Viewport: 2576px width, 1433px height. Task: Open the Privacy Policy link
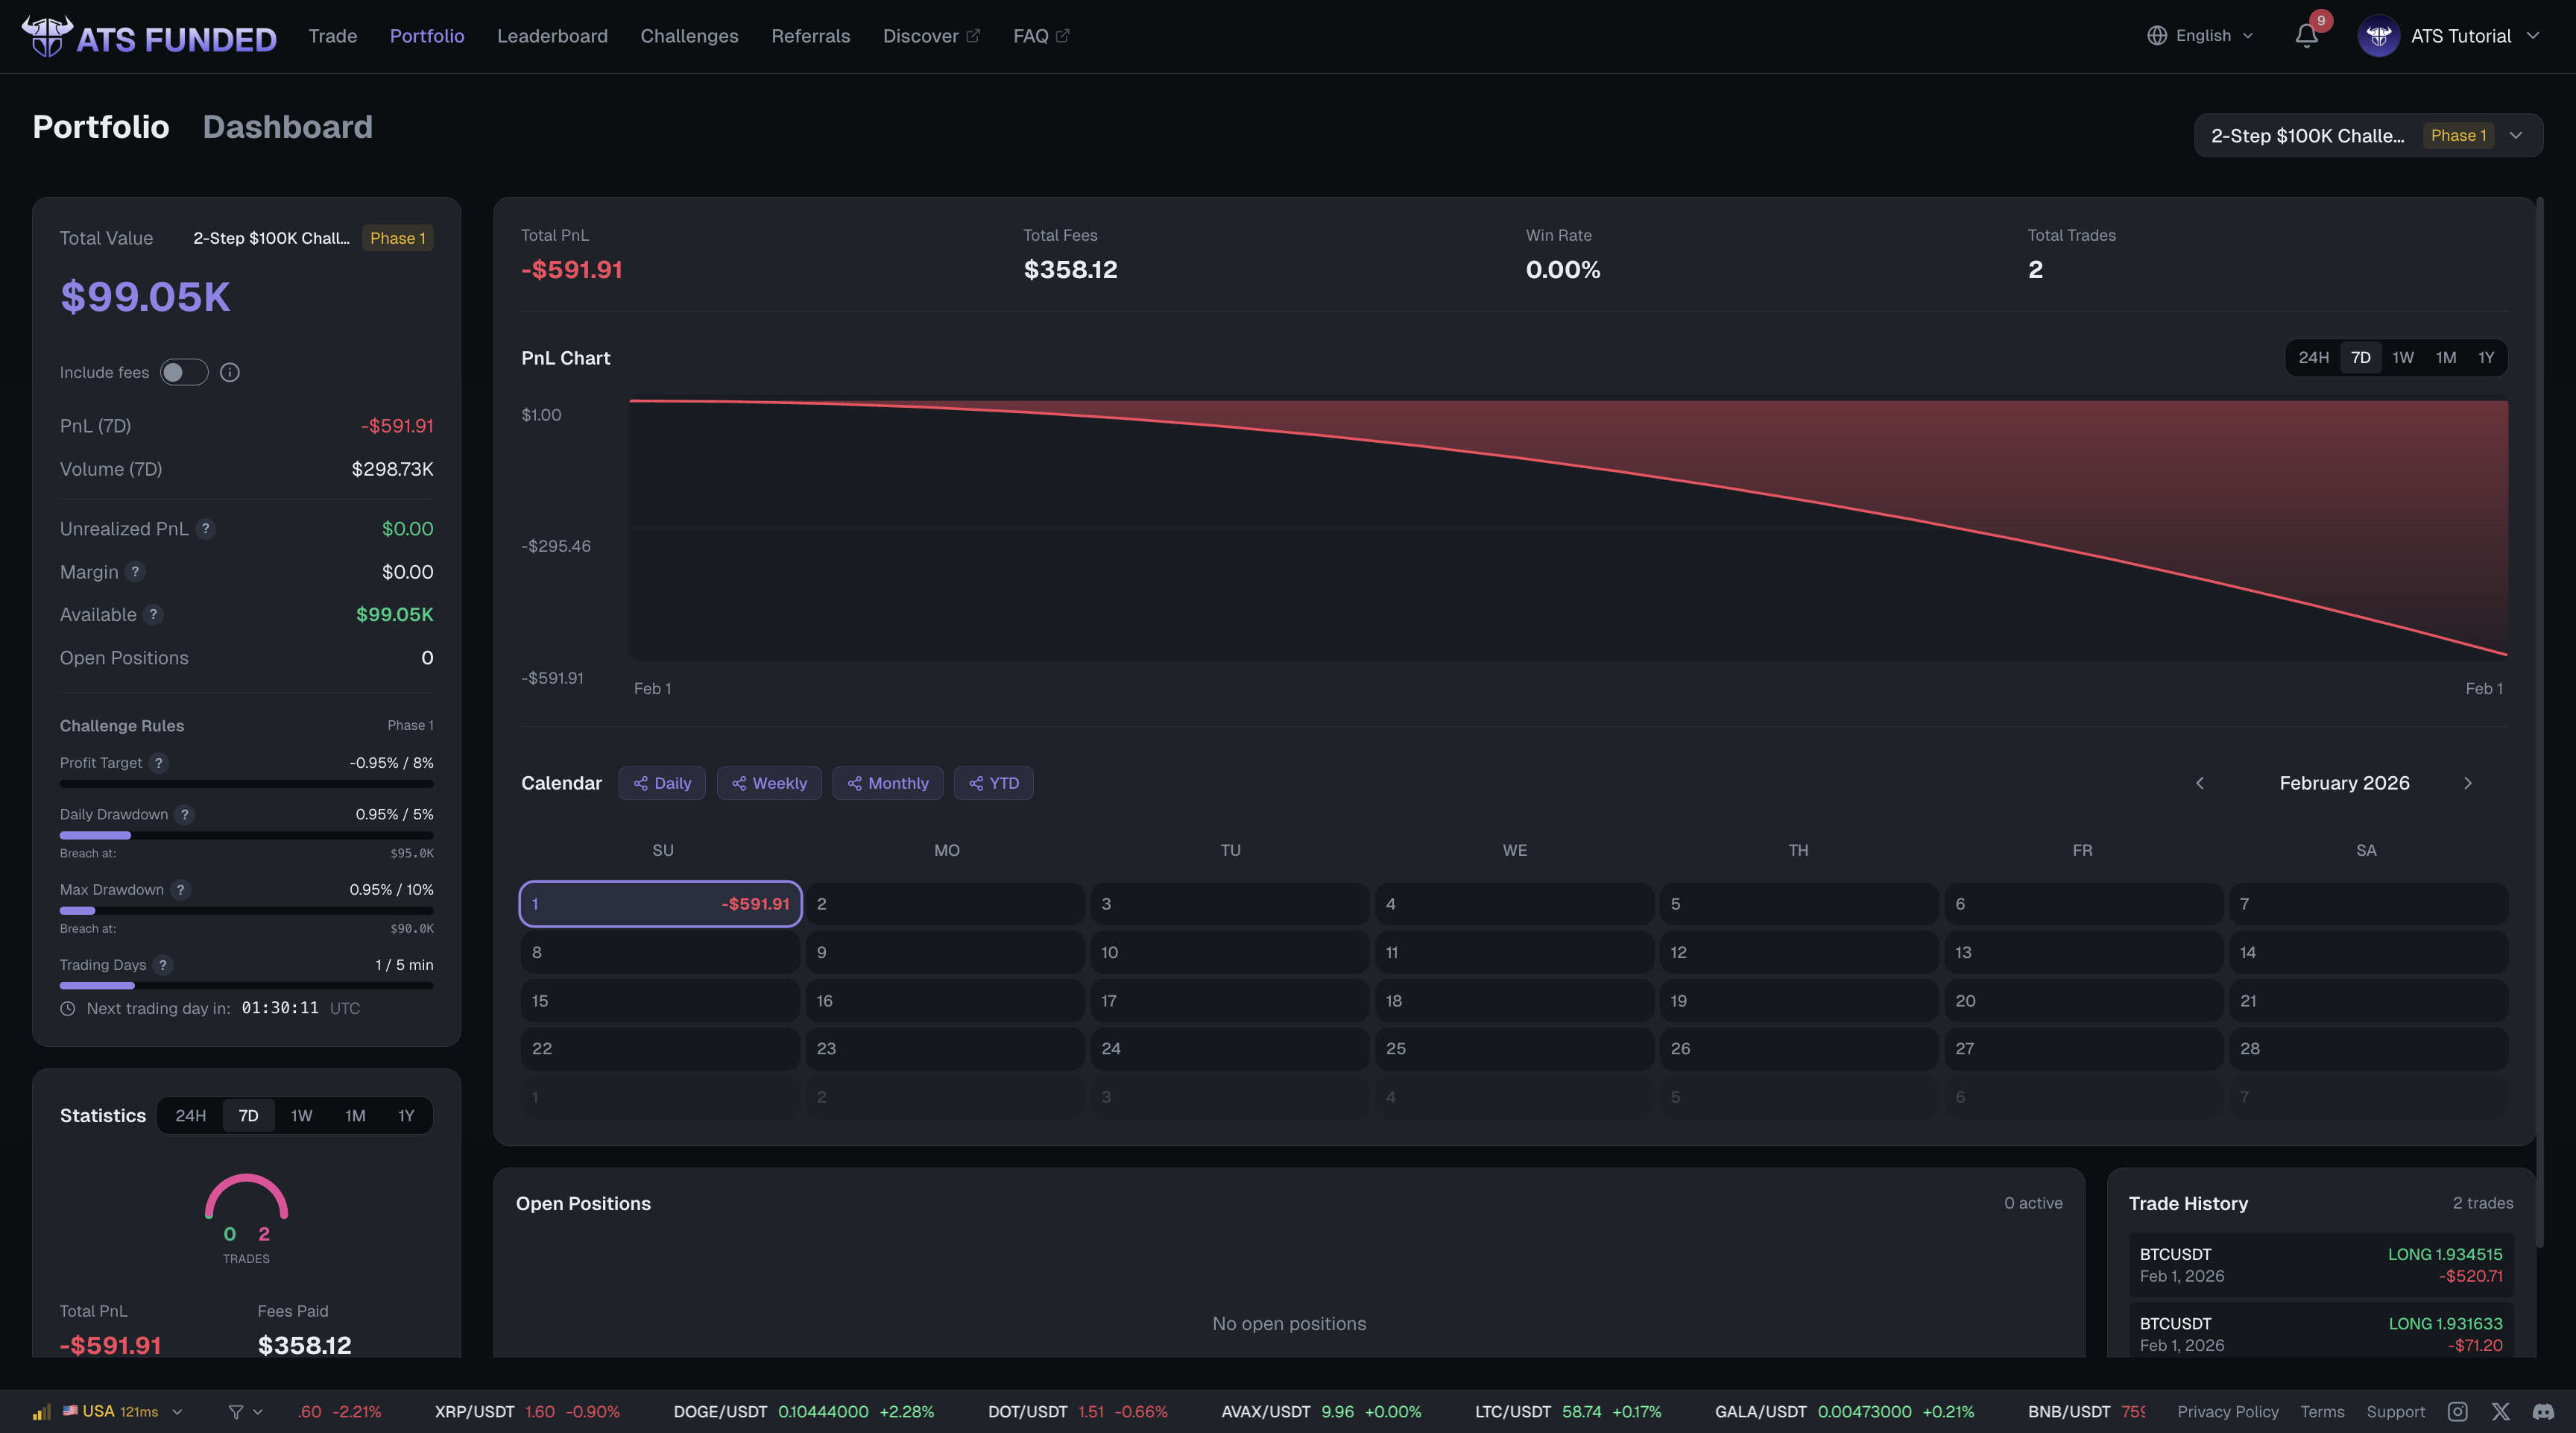[x=2227, y=1411]
